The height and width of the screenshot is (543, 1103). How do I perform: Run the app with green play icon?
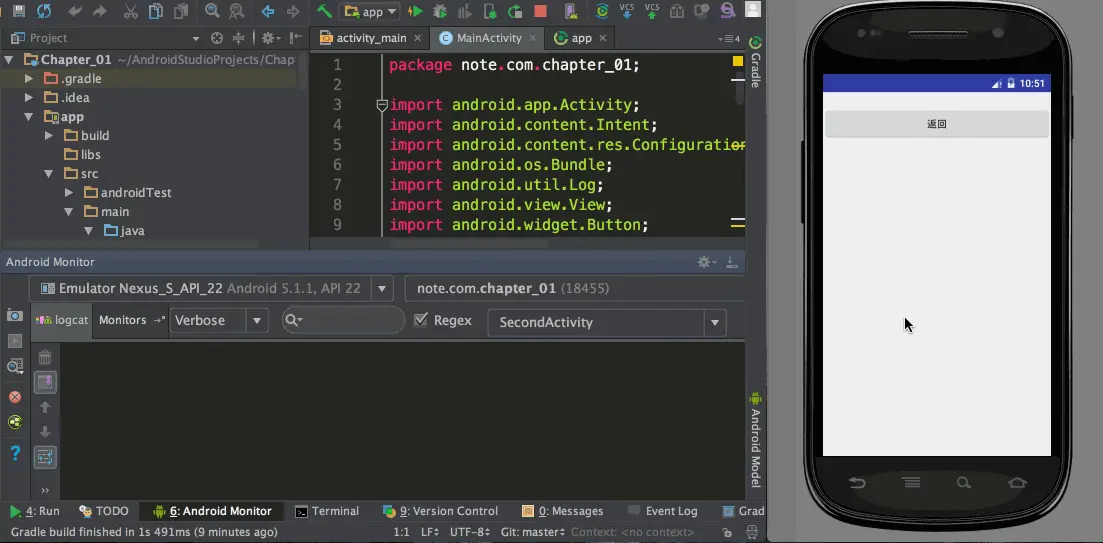pos(415,11)
